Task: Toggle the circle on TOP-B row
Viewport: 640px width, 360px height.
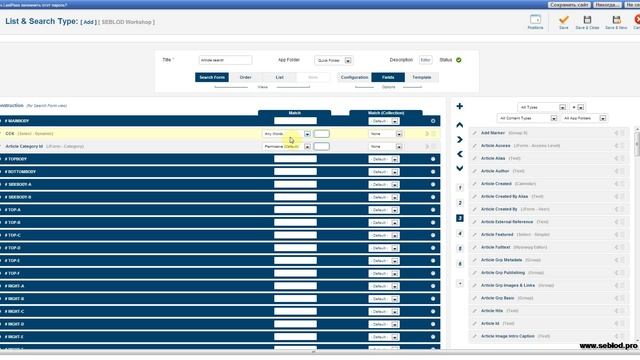Action: pos(433,222)
